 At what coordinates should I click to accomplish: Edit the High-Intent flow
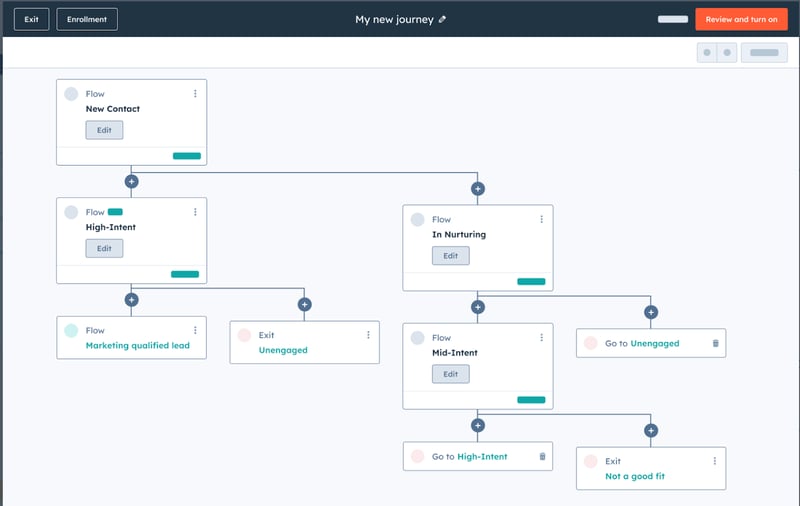[x=104, y=248]
